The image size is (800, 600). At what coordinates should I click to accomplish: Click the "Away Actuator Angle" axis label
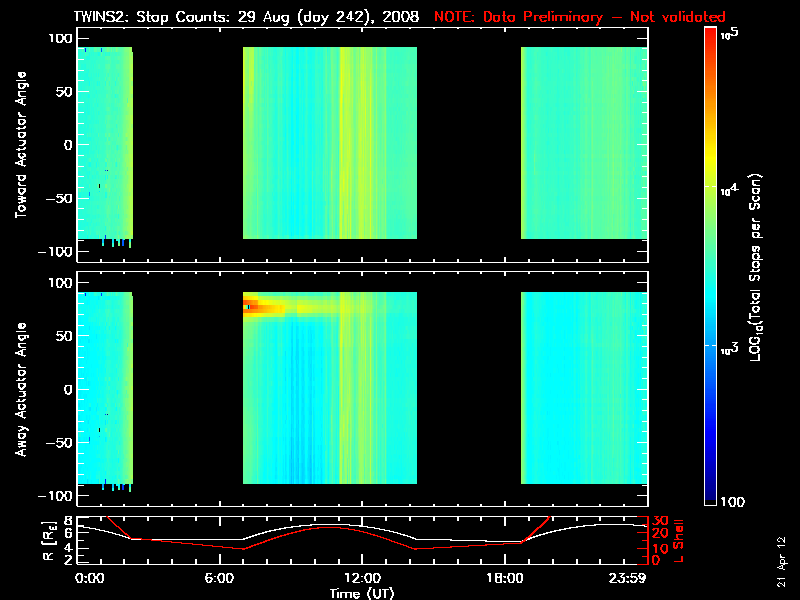pyautogui.click(x=21, y=389)
